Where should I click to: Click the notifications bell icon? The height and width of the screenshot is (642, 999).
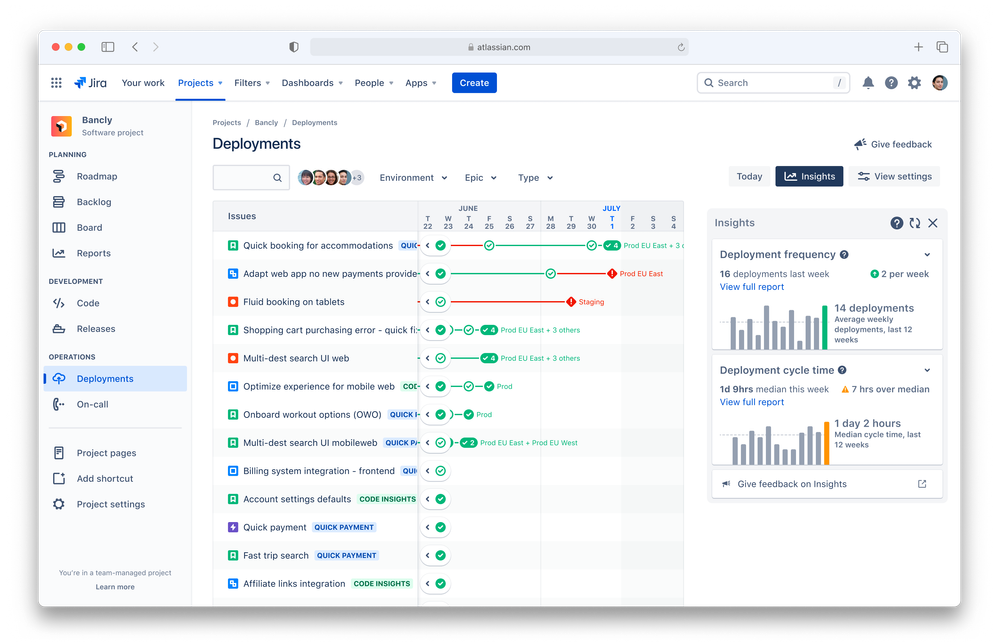(868, 83)
